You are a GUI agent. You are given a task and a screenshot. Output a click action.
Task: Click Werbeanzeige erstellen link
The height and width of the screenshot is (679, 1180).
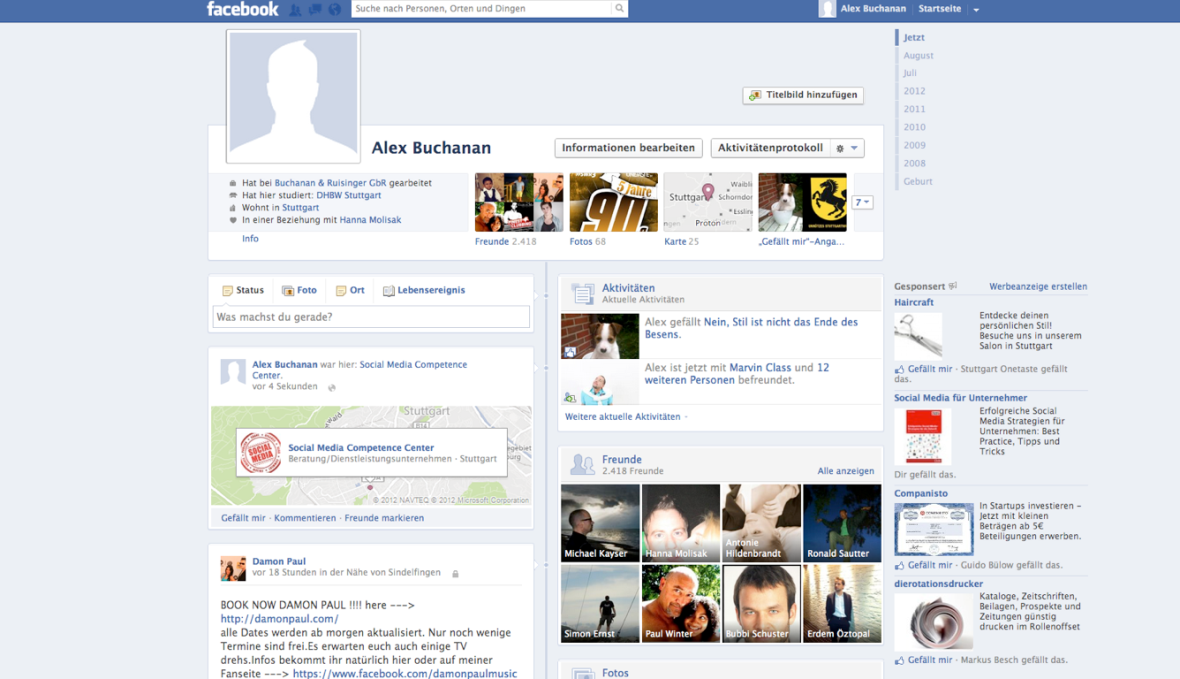point(1038,286)
